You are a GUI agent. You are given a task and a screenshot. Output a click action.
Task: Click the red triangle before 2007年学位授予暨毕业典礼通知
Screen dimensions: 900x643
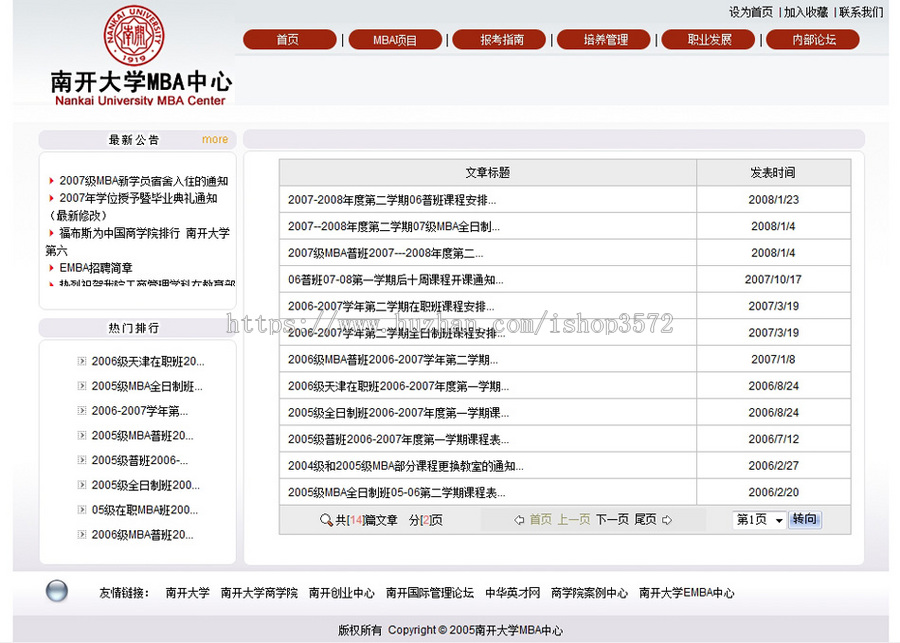[x=51, y=198]
